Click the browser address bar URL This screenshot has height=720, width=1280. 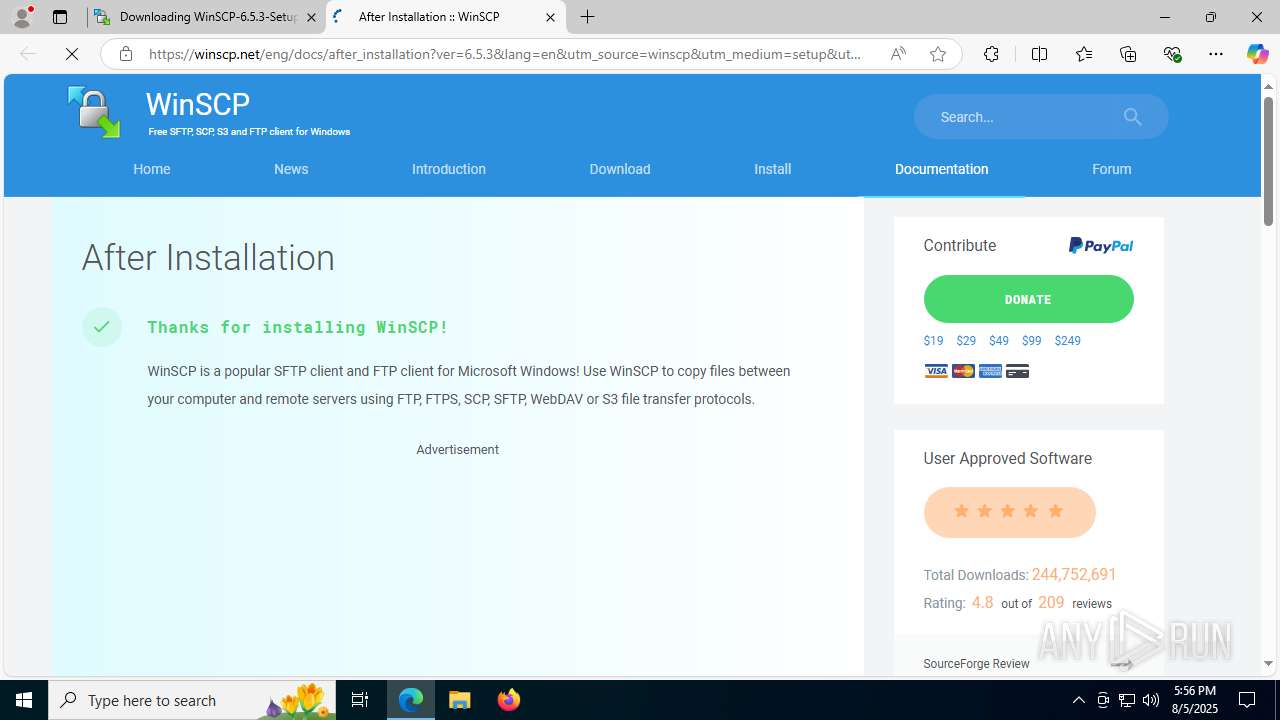505,54
